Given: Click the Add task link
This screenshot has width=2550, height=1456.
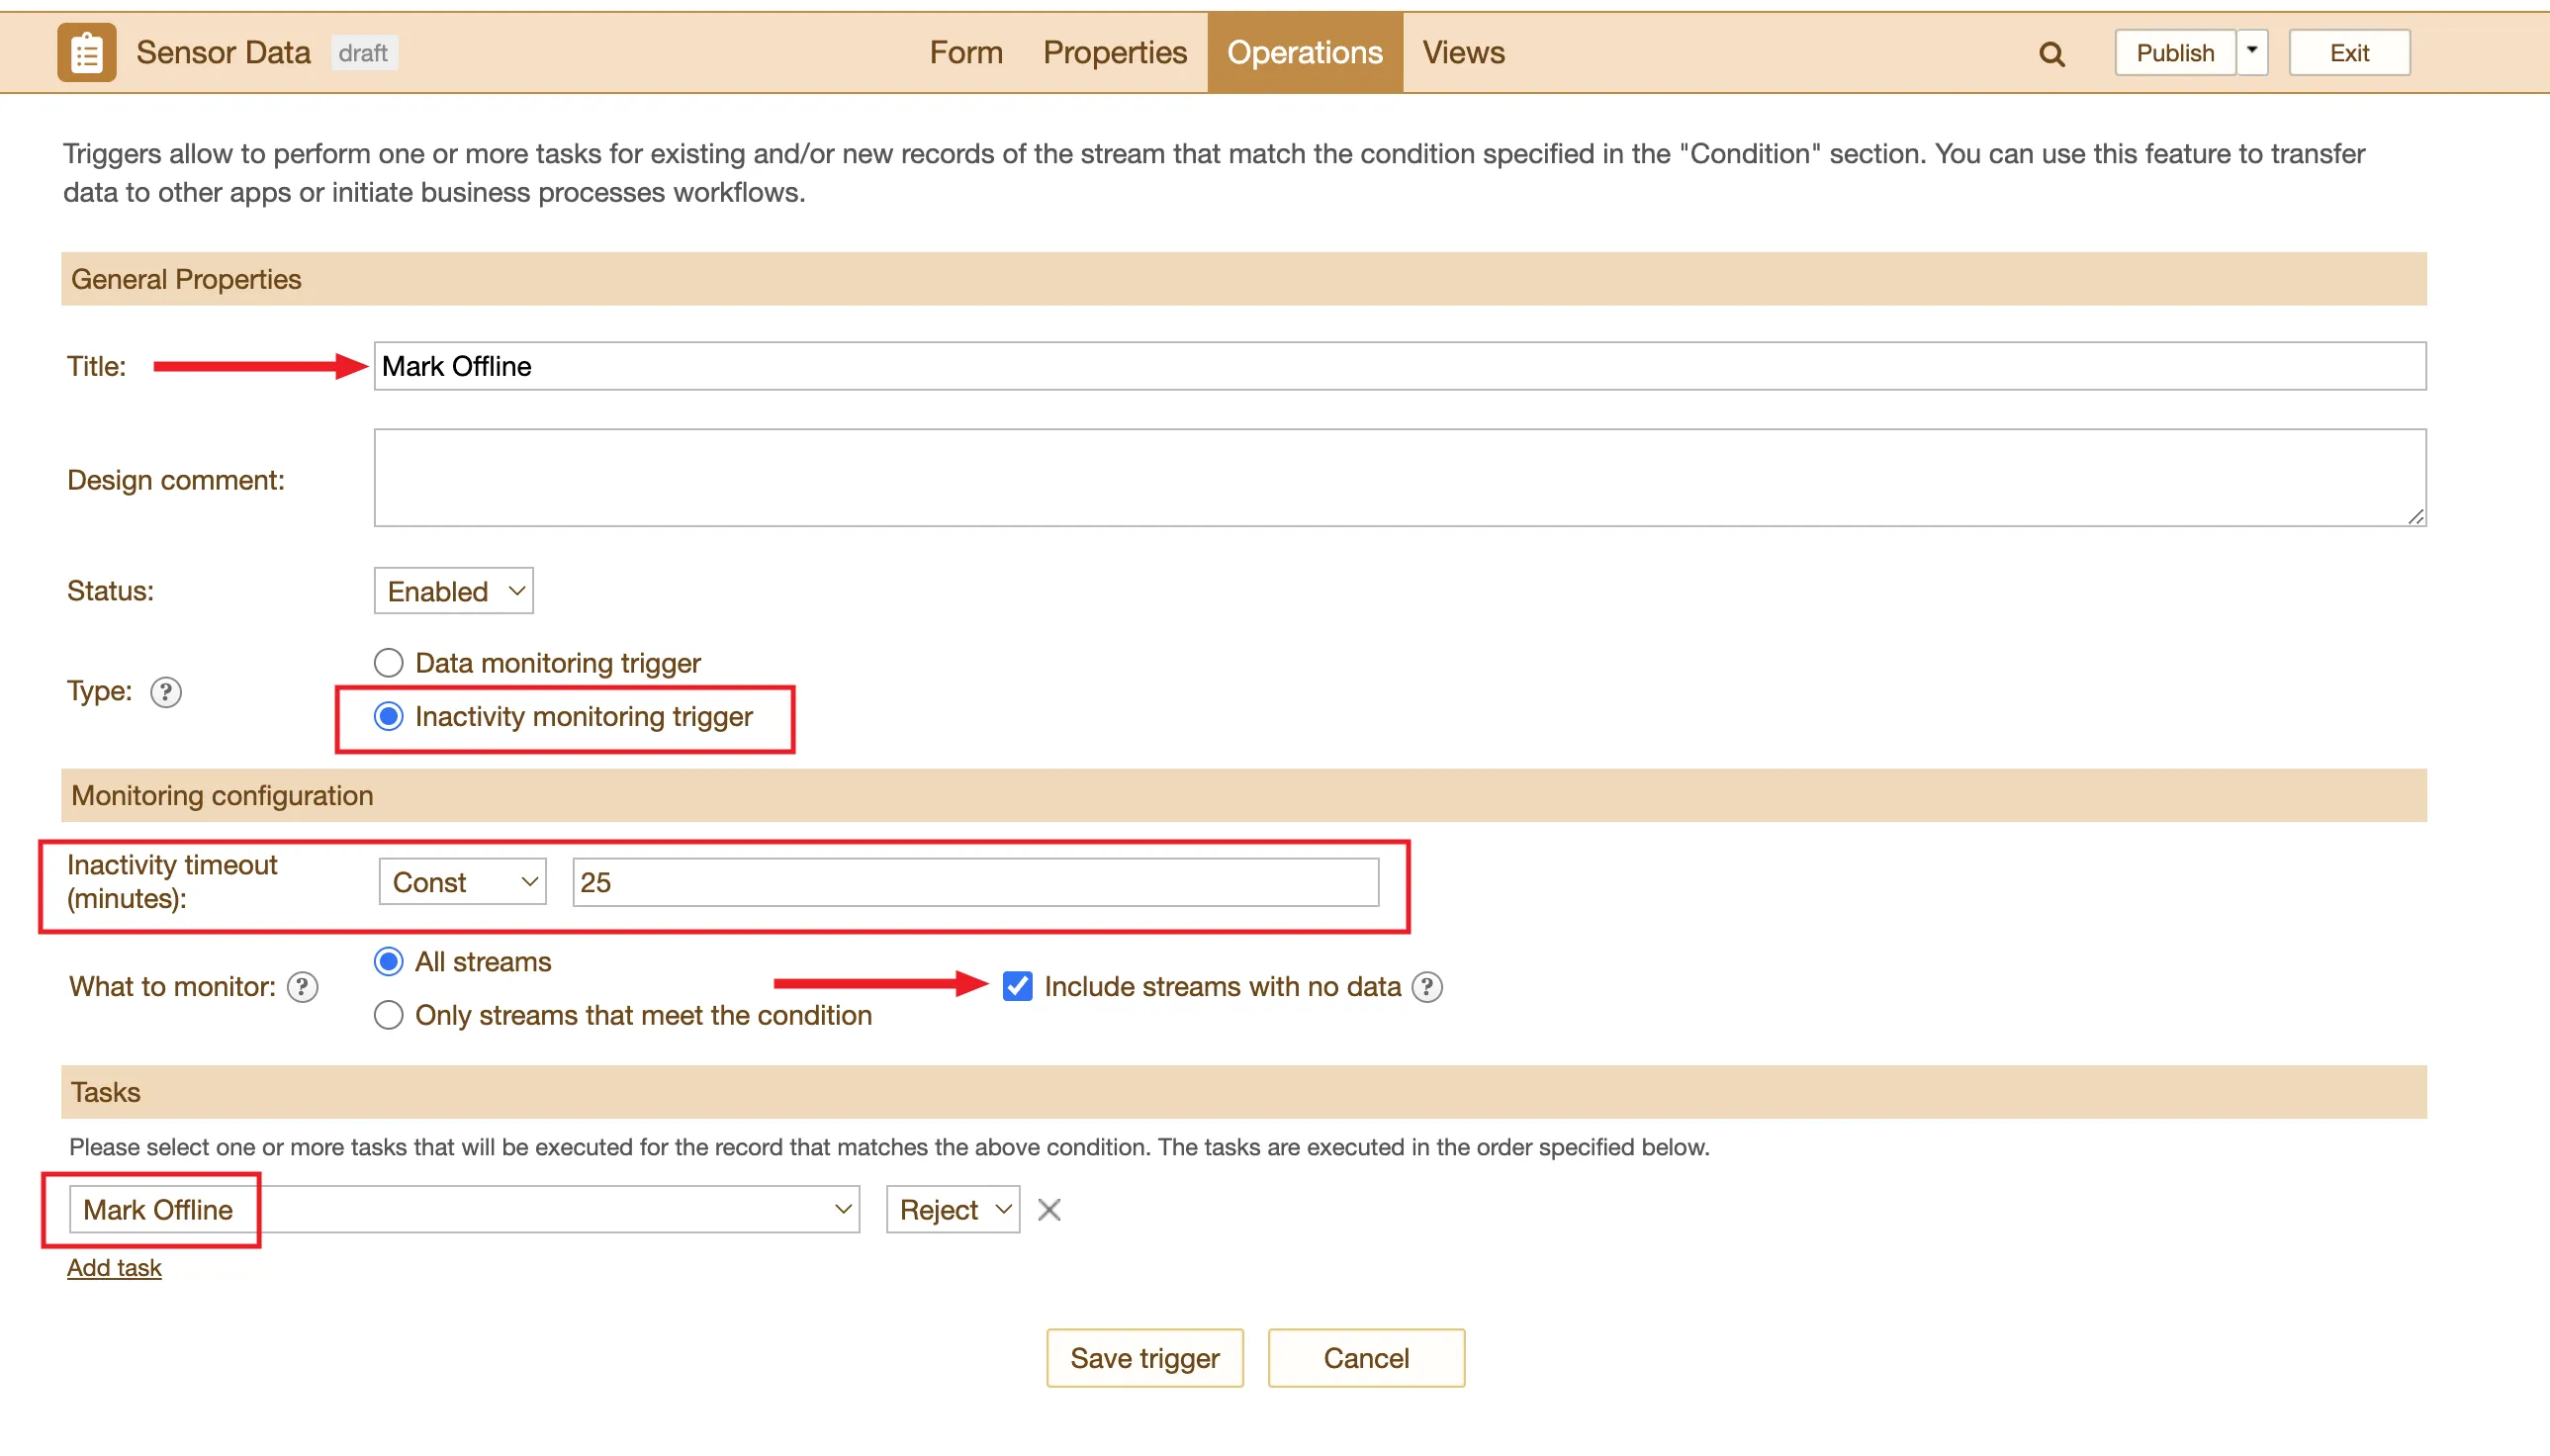Looking at the screenshot, I should [114, 1268].
